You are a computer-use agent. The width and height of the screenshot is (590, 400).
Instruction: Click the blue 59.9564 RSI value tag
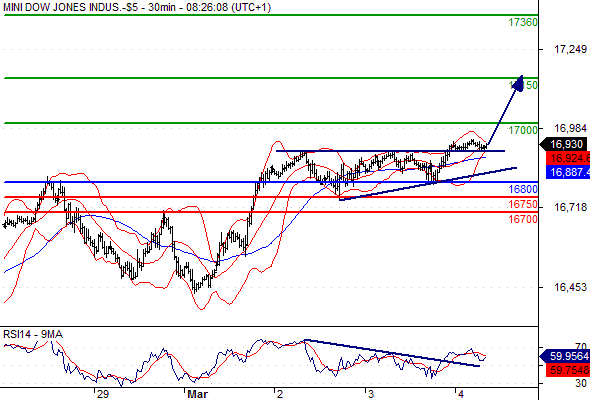pyautogui.click(x=565, y=356)
